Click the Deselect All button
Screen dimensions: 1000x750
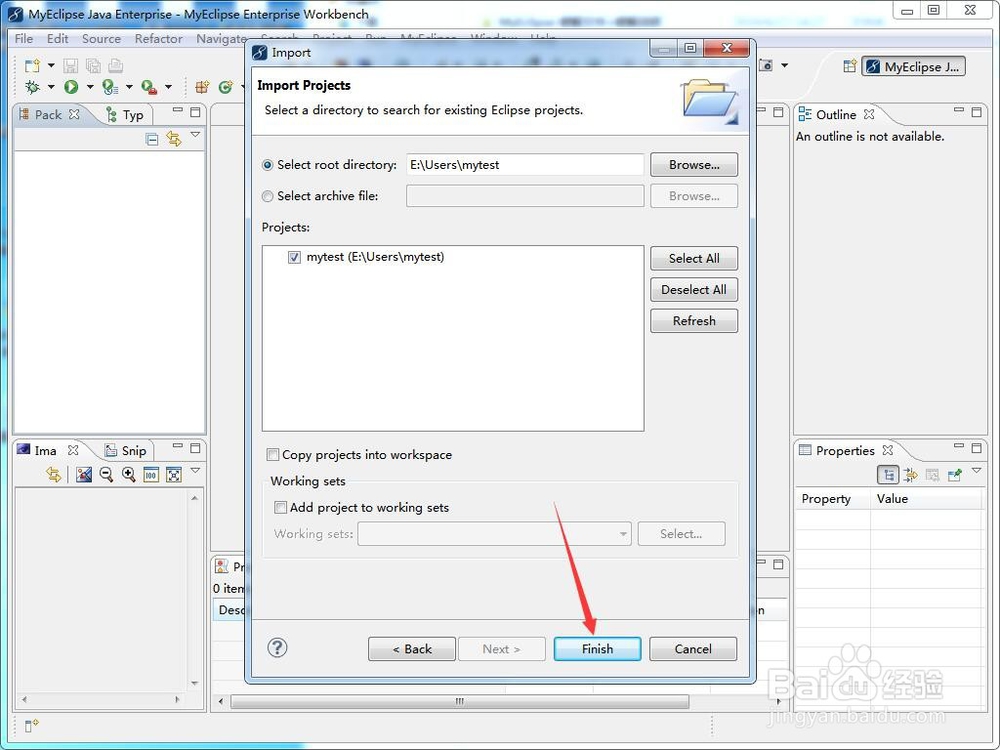pos(694,290)
